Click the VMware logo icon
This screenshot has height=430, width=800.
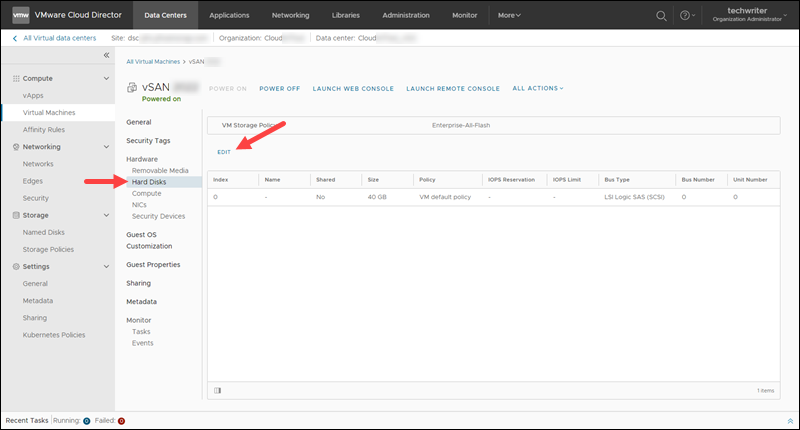(x=20, y=15)
